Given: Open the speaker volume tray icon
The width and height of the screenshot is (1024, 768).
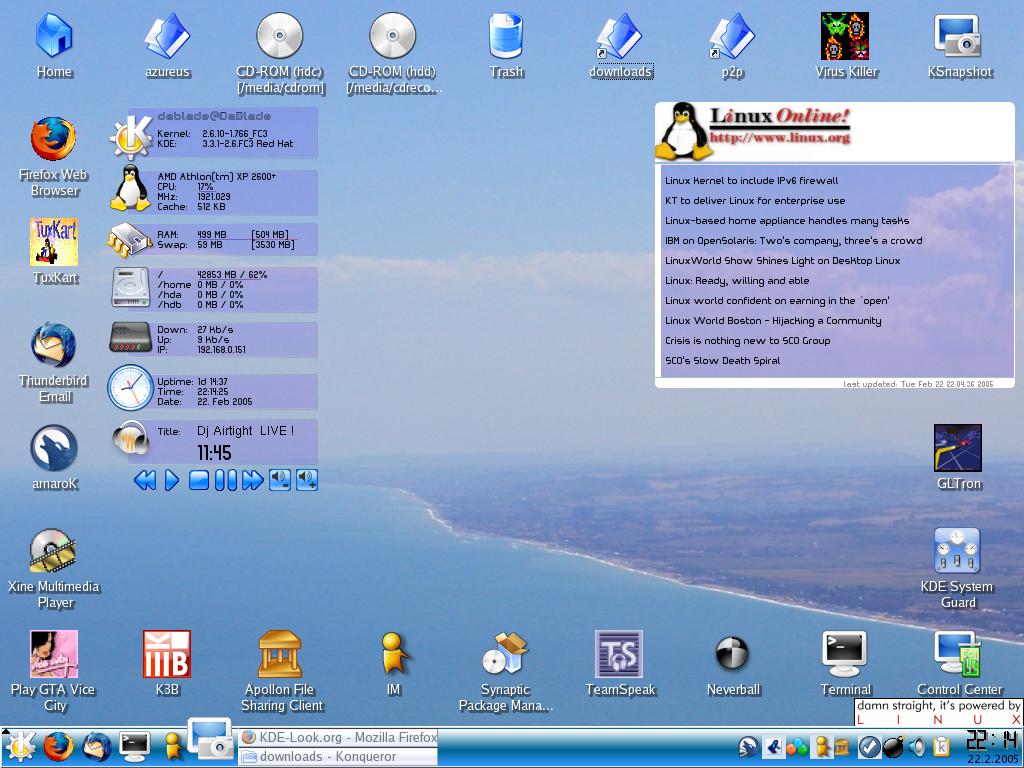Looking at the screenshot, I should 917,746.
